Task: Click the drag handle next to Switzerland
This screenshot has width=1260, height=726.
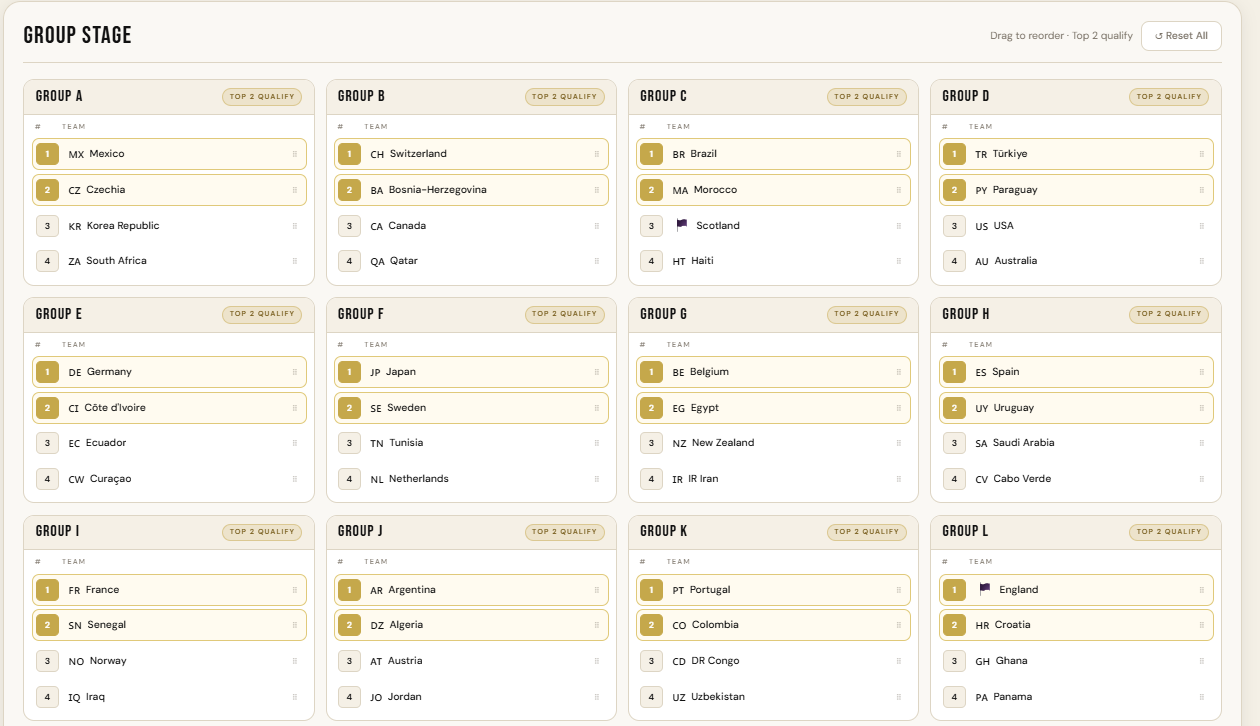Action: coord(597,154)
